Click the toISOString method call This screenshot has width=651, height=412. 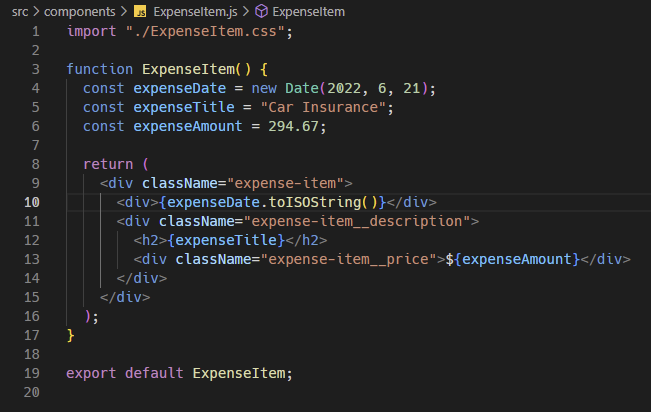315,202
